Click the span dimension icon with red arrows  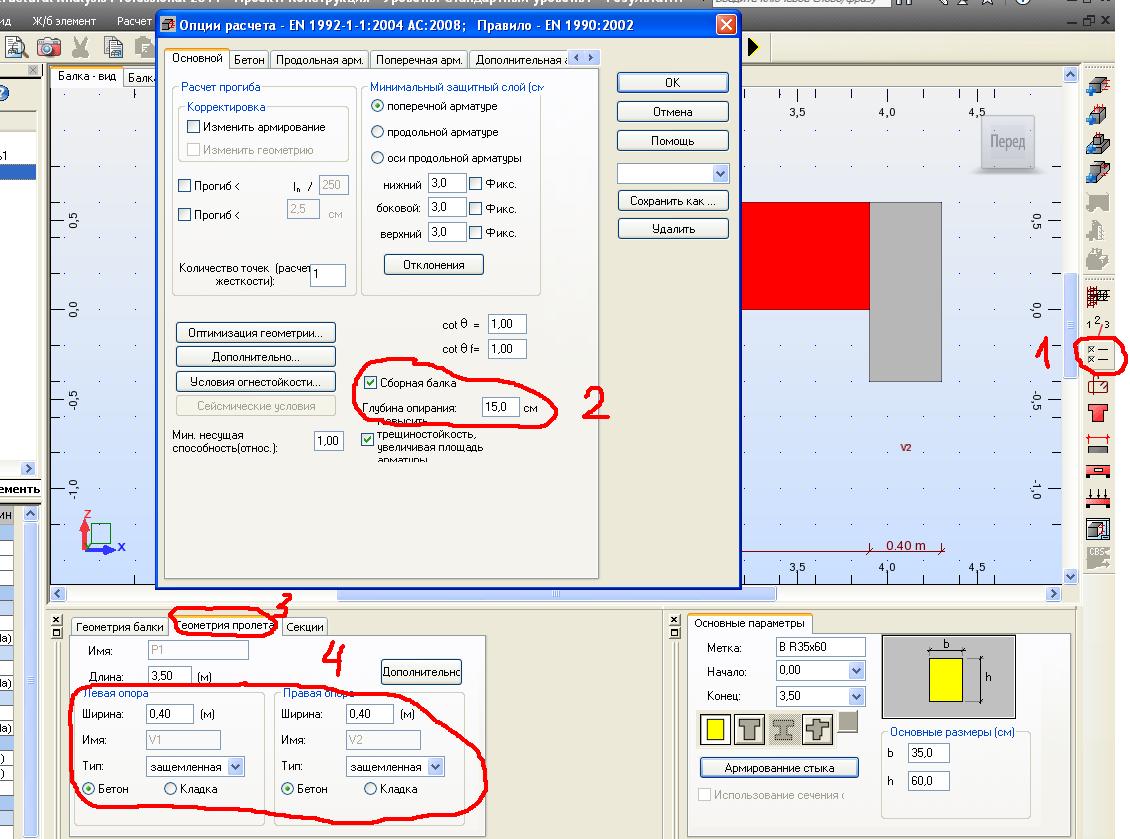pyautogui.click(x=1098, y=443)
